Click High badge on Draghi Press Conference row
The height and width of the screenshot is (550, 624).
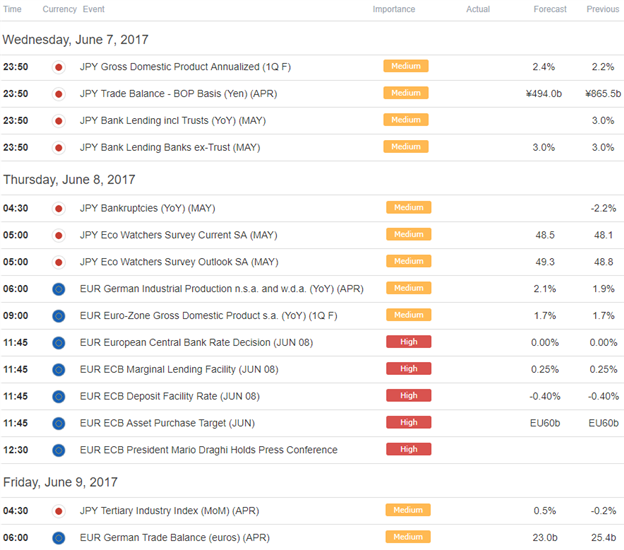pos(409,449)
